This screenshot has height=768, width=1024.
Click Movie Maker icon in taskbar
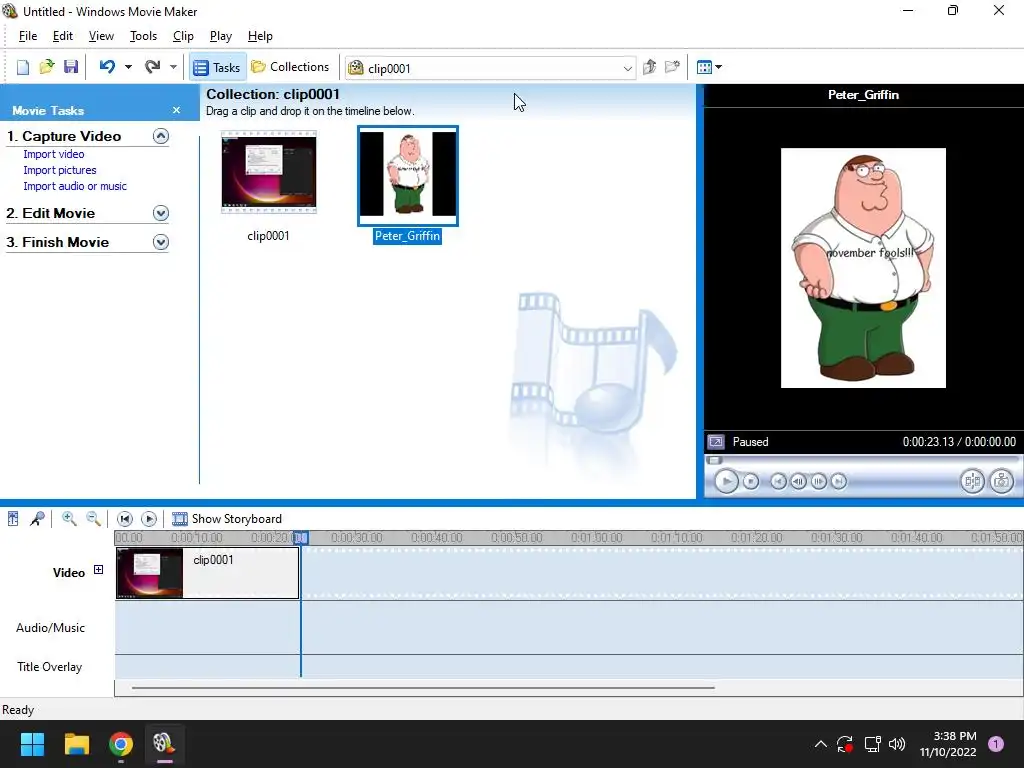164,744
